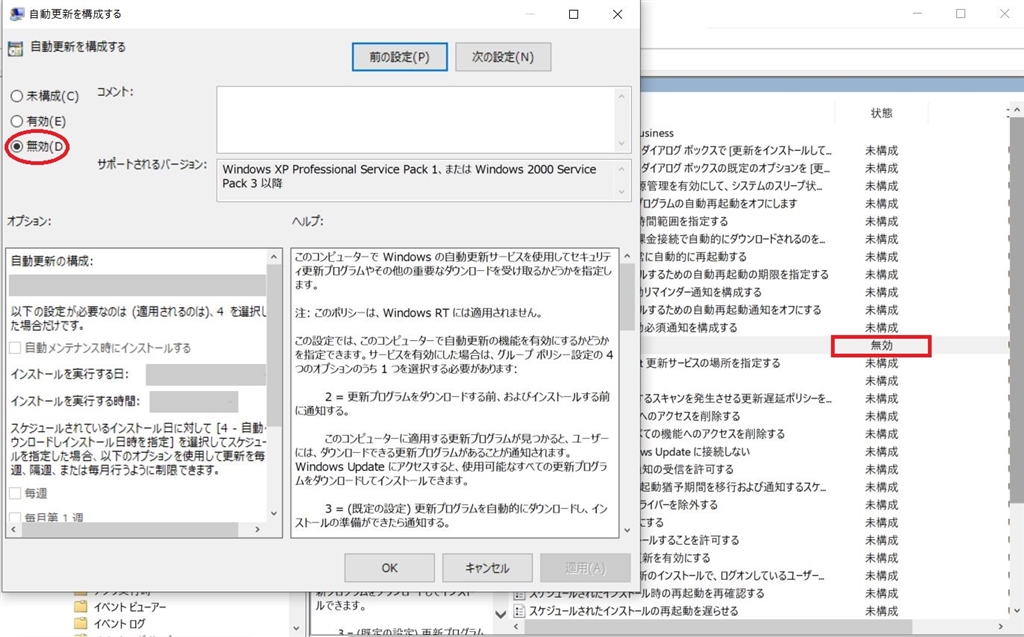This screenshot has width=1024, height=637.
Task: Select the イベント ビューアー tree folder
Action: click(129, 606)
